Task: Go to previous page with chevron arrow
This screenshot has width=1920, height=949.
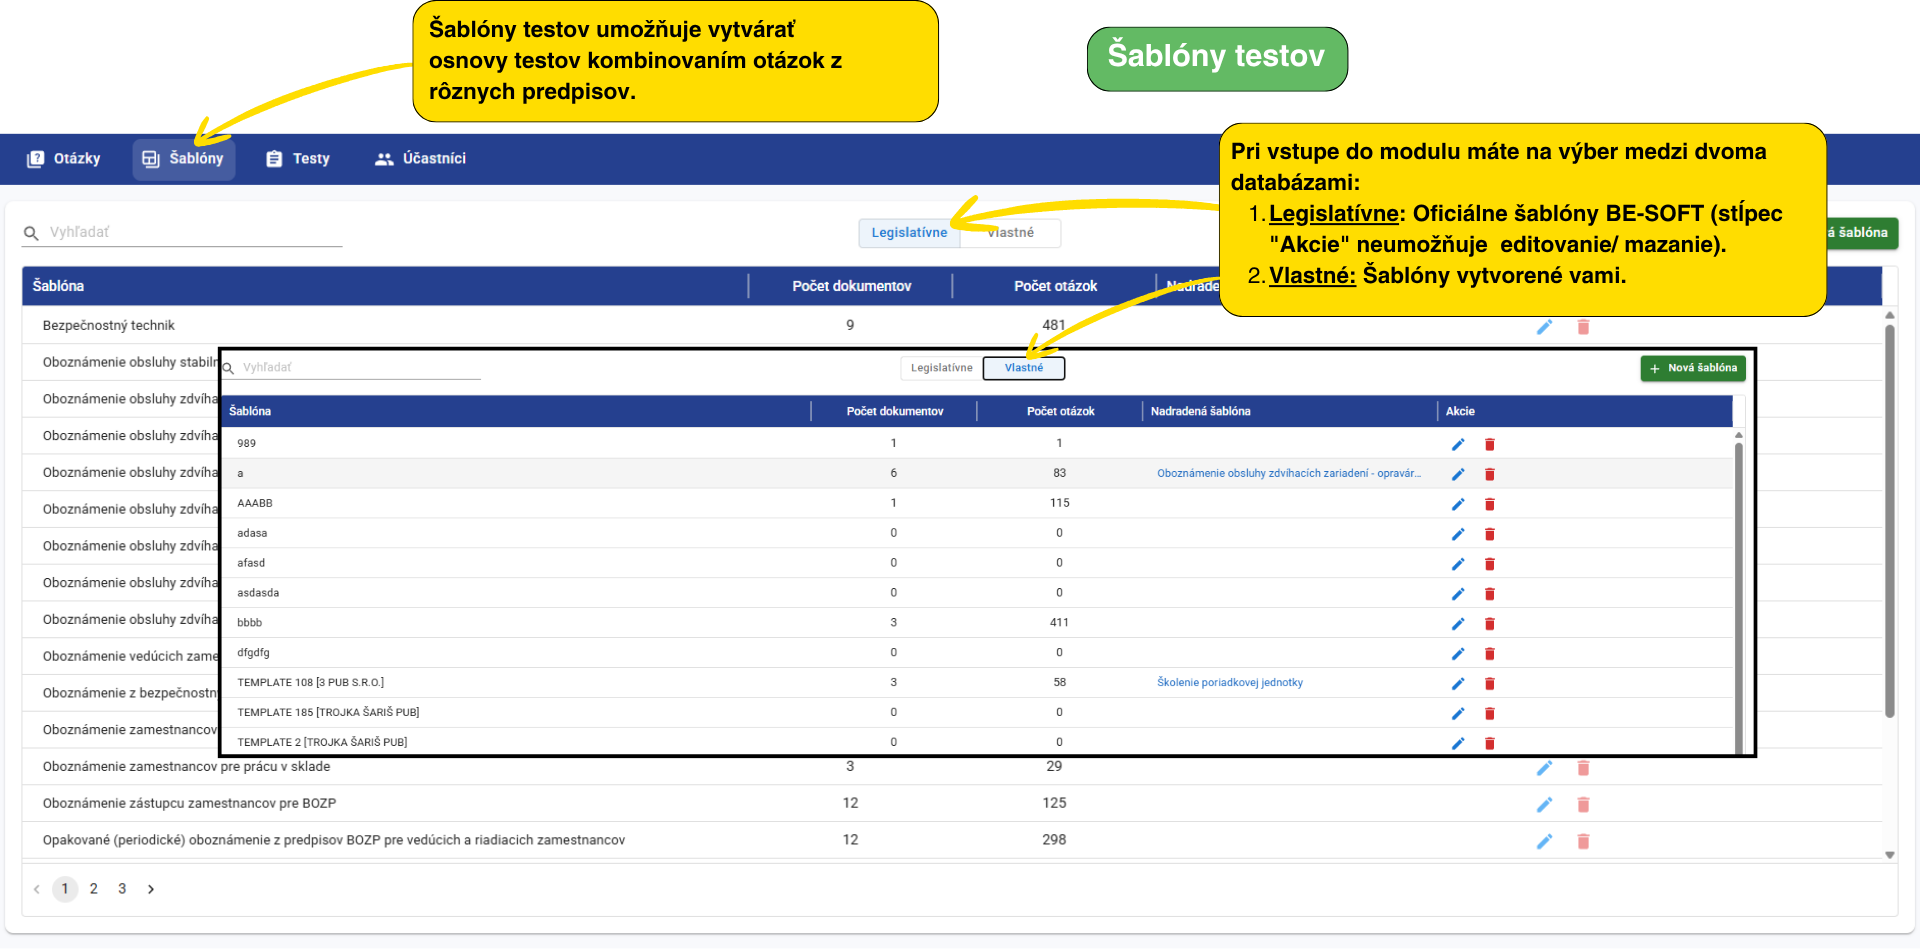Action: 37,889
